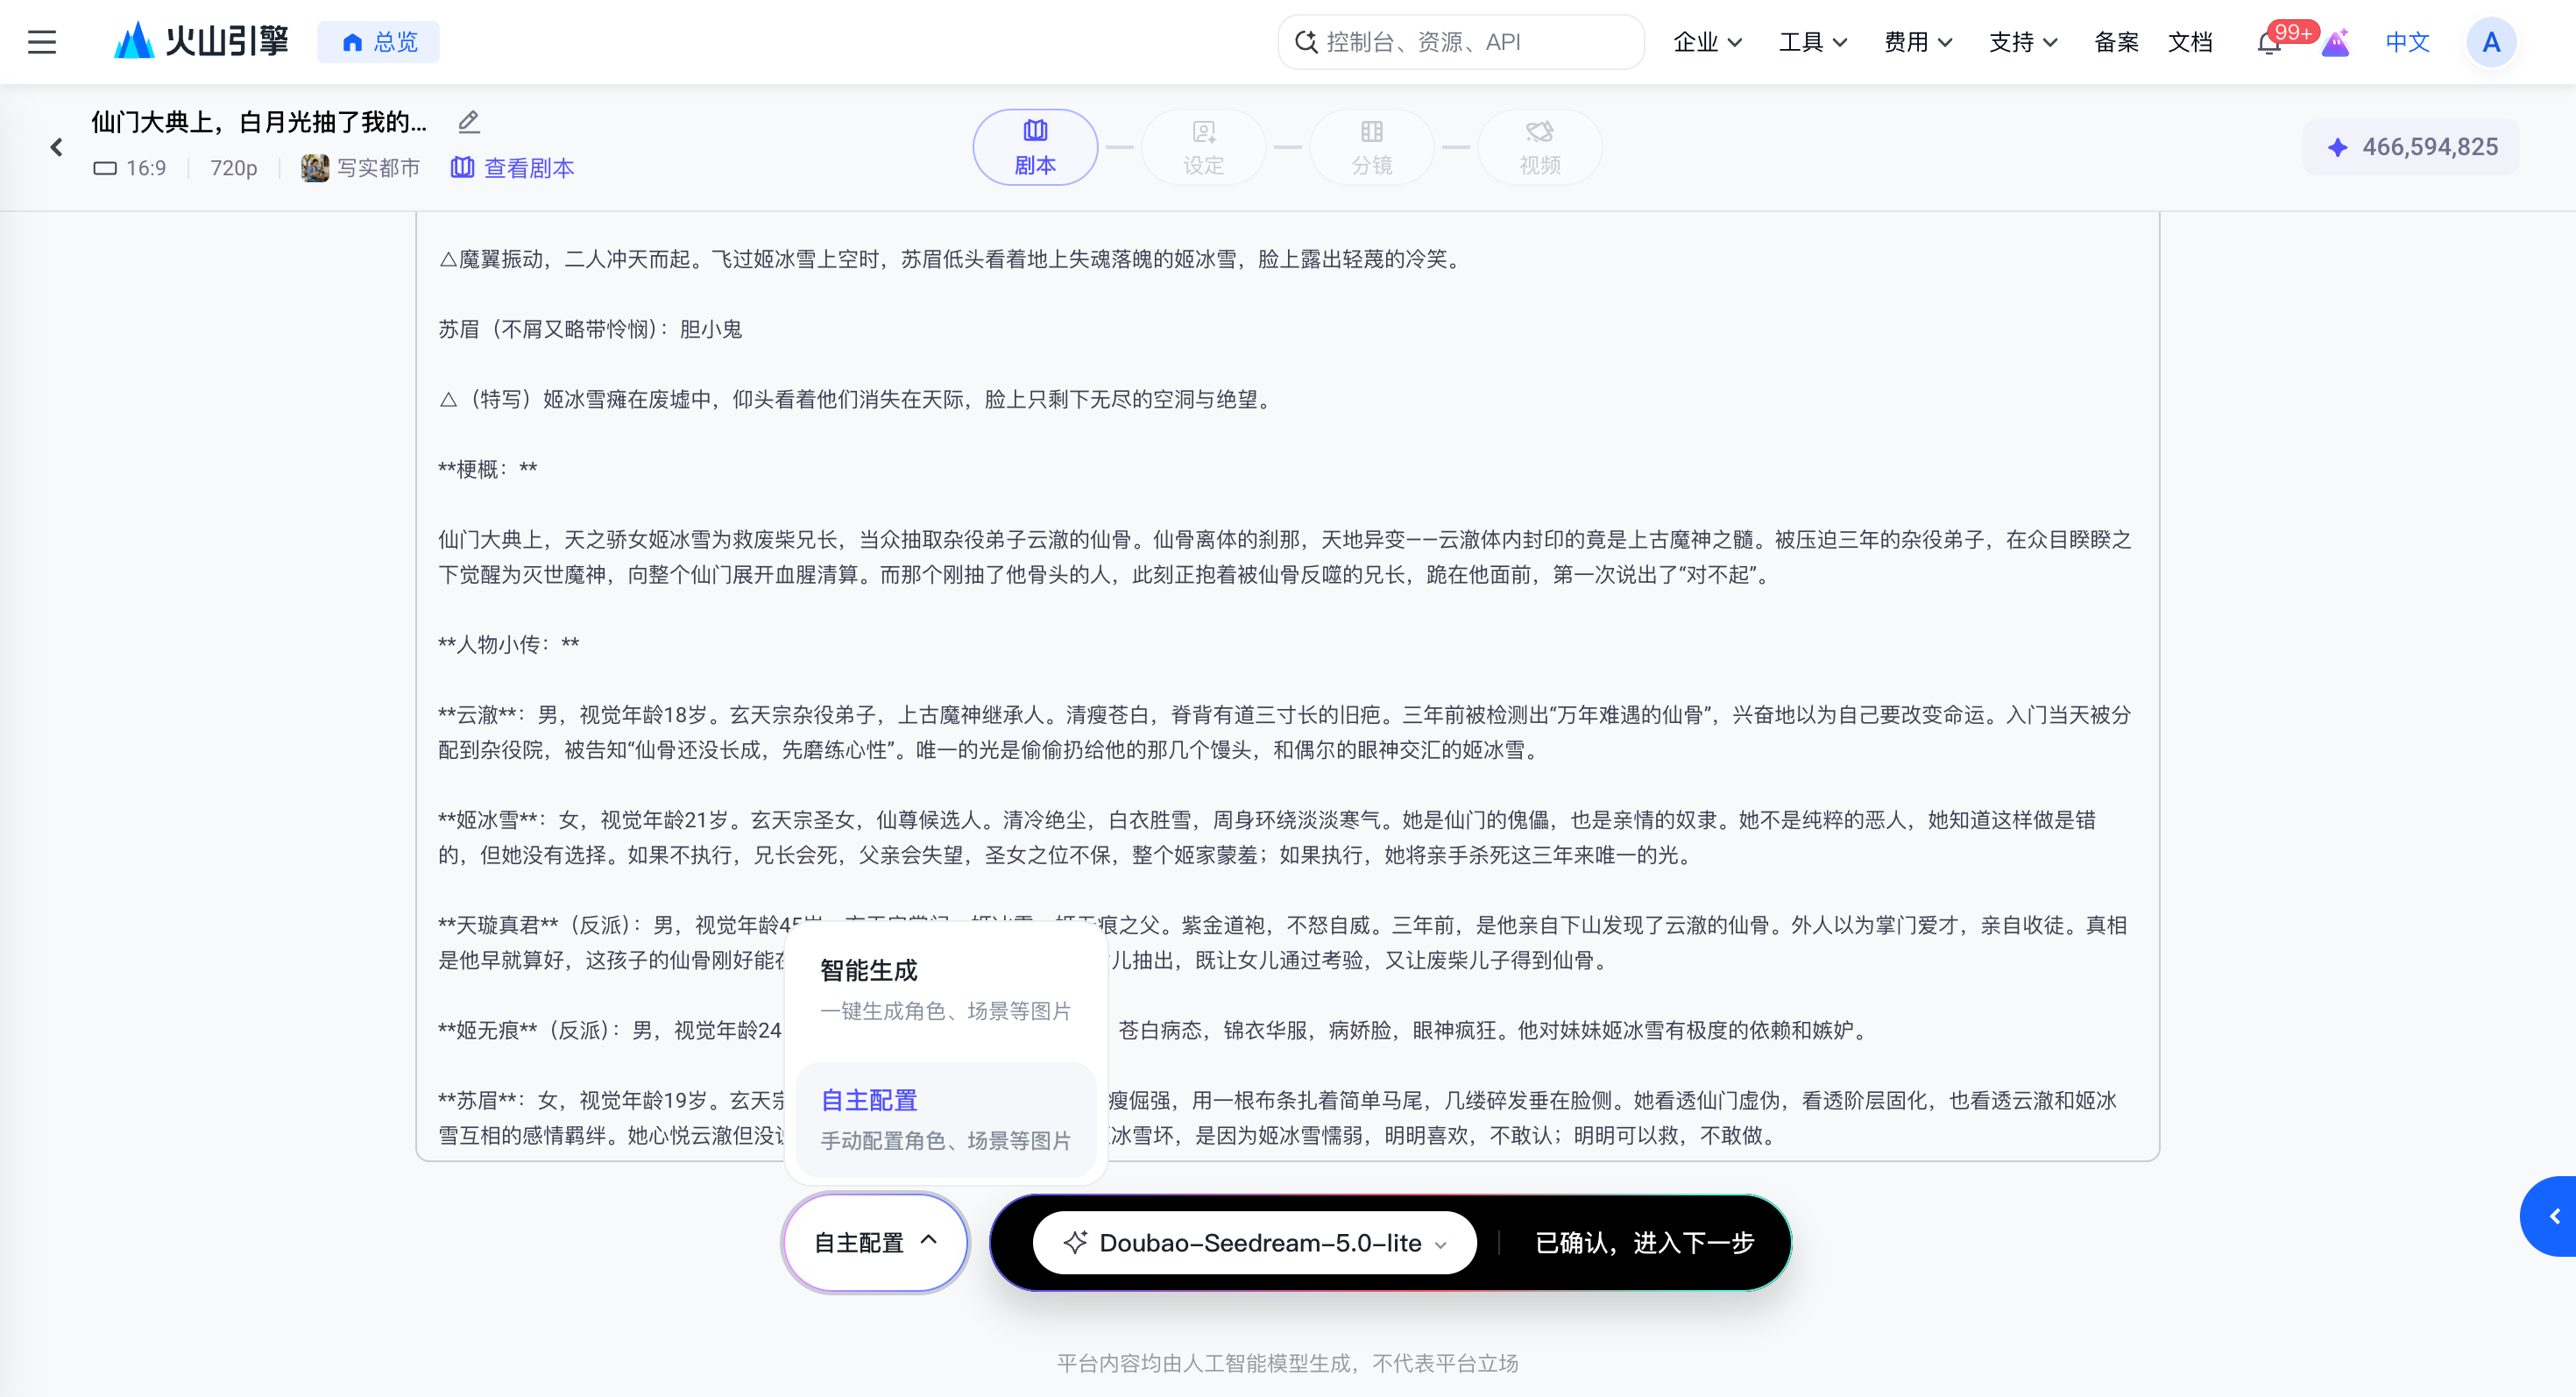Click 已确认，进入下一步 button
The image size is (2576, 1397).
pos(1645,1242)
